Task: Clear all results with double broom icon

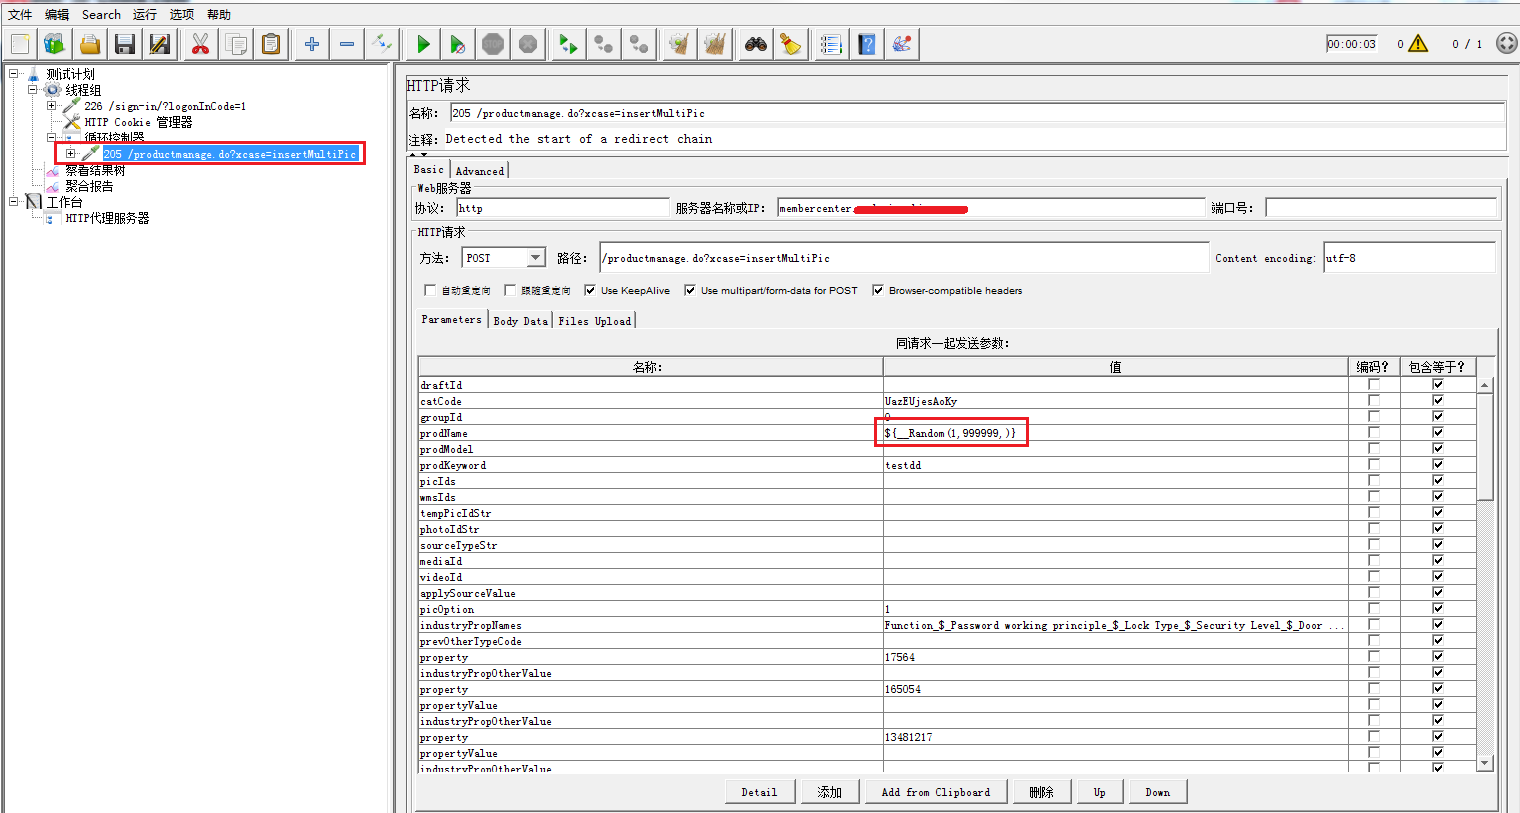Action: [x=715, y=44]
